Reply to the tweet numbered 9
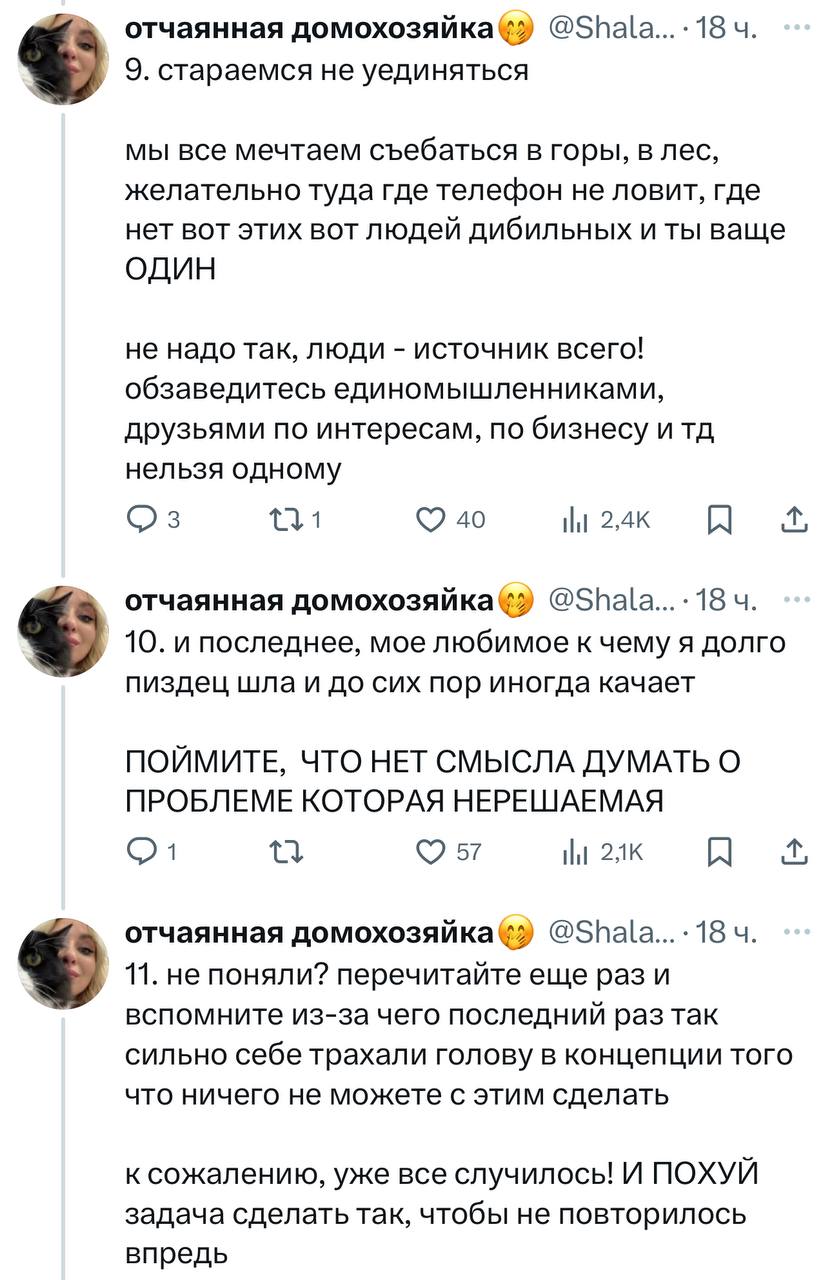Viewport: 832px width, 1280px height. tap(141, 519)
